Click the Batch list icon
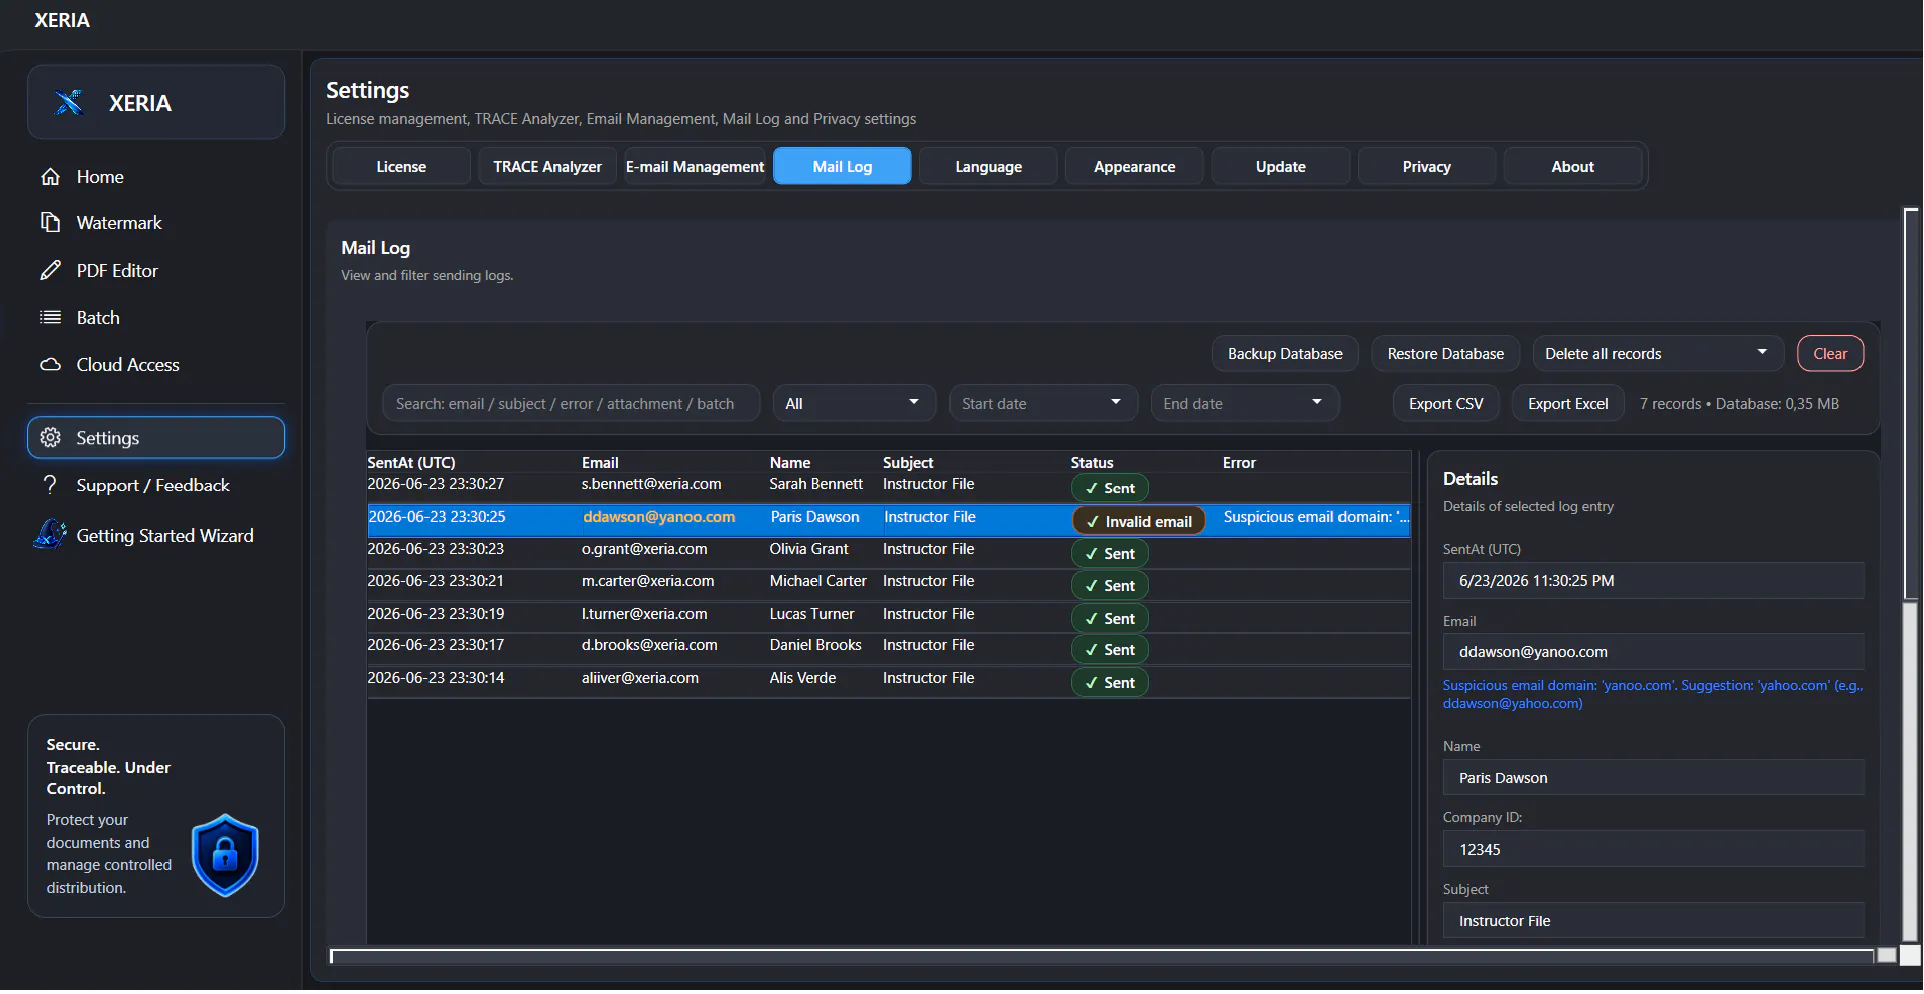The image size is (1924, 994). [50, 317]
